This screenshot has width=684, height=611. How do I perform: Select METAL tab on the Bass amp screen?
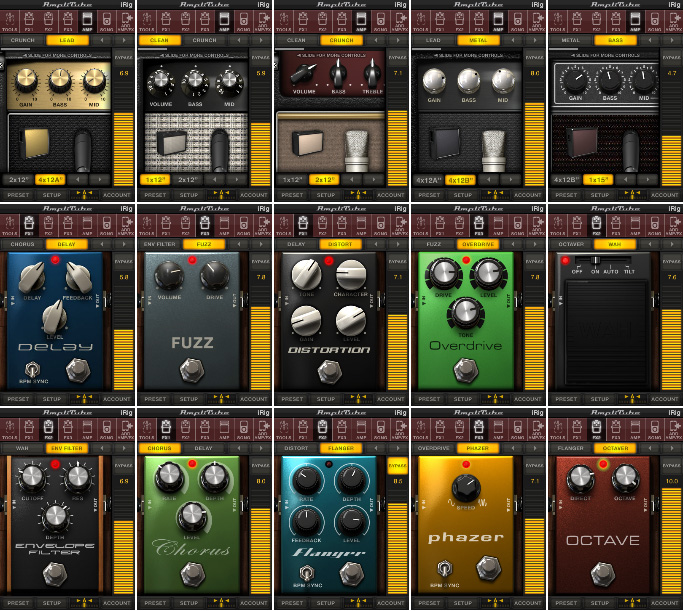click(x=571, y=40)
